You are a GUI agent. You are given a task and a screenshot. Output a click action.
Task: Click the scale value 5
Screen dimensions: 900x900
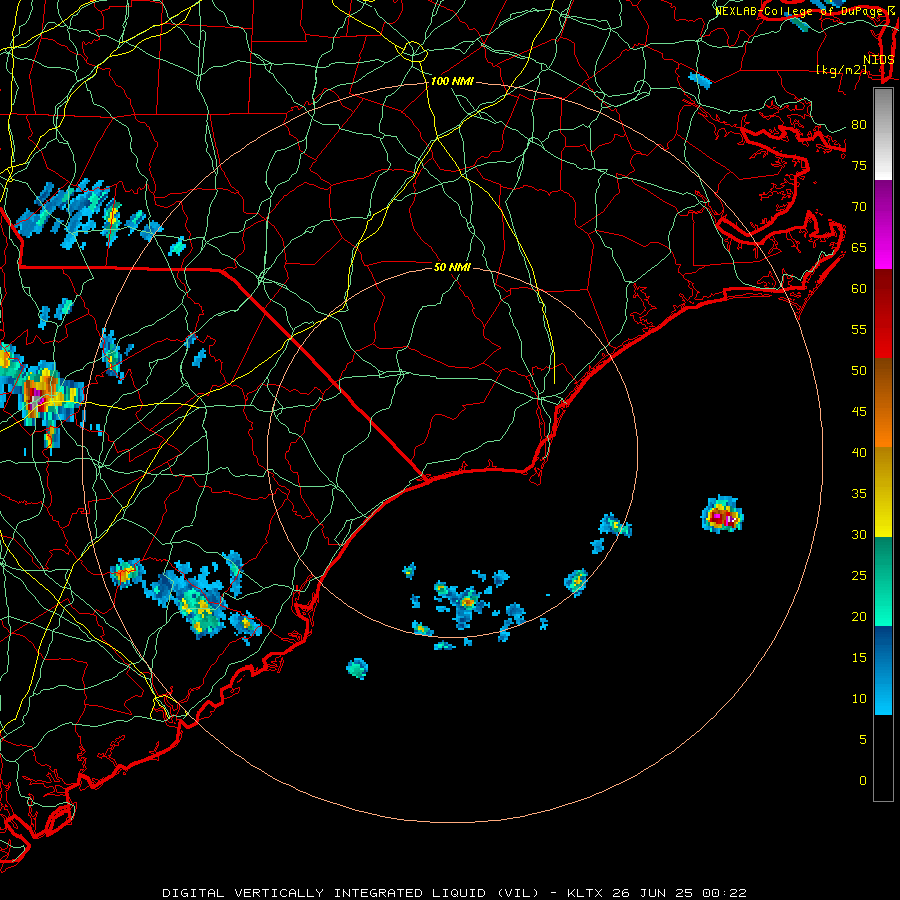[863, 739]
